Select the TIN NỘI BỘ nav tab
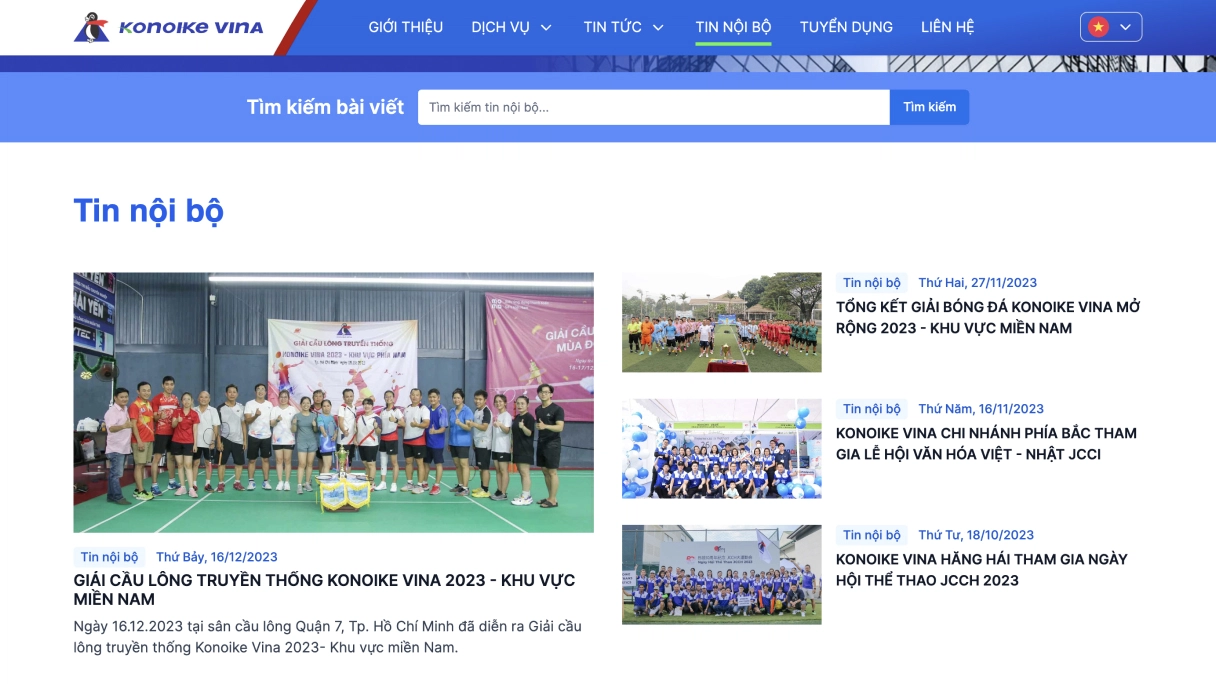 [734, 27]
